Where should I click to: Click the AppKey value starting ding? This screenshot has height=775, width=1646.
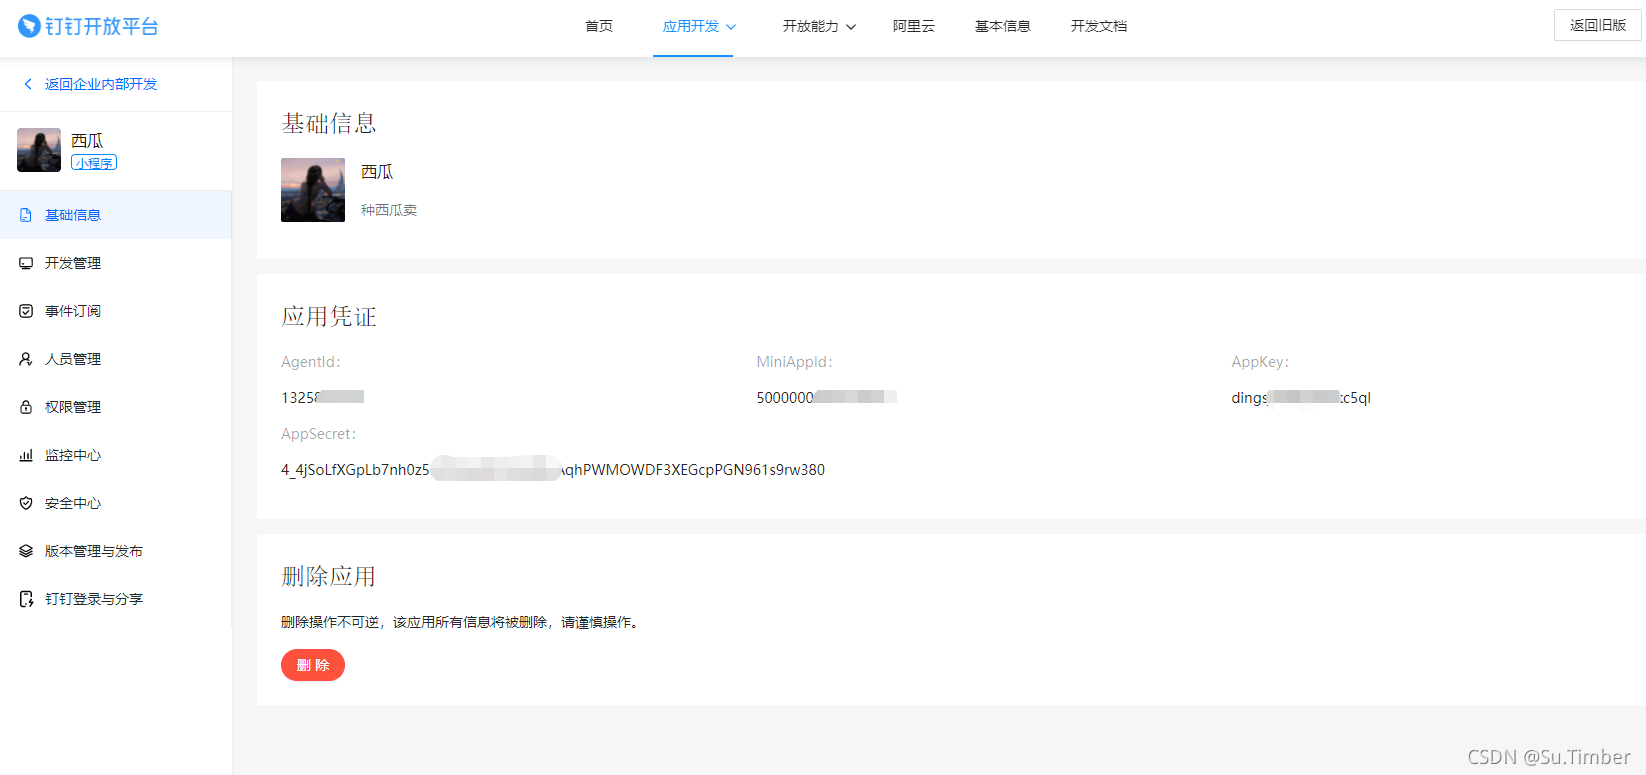pos(1301,397)
